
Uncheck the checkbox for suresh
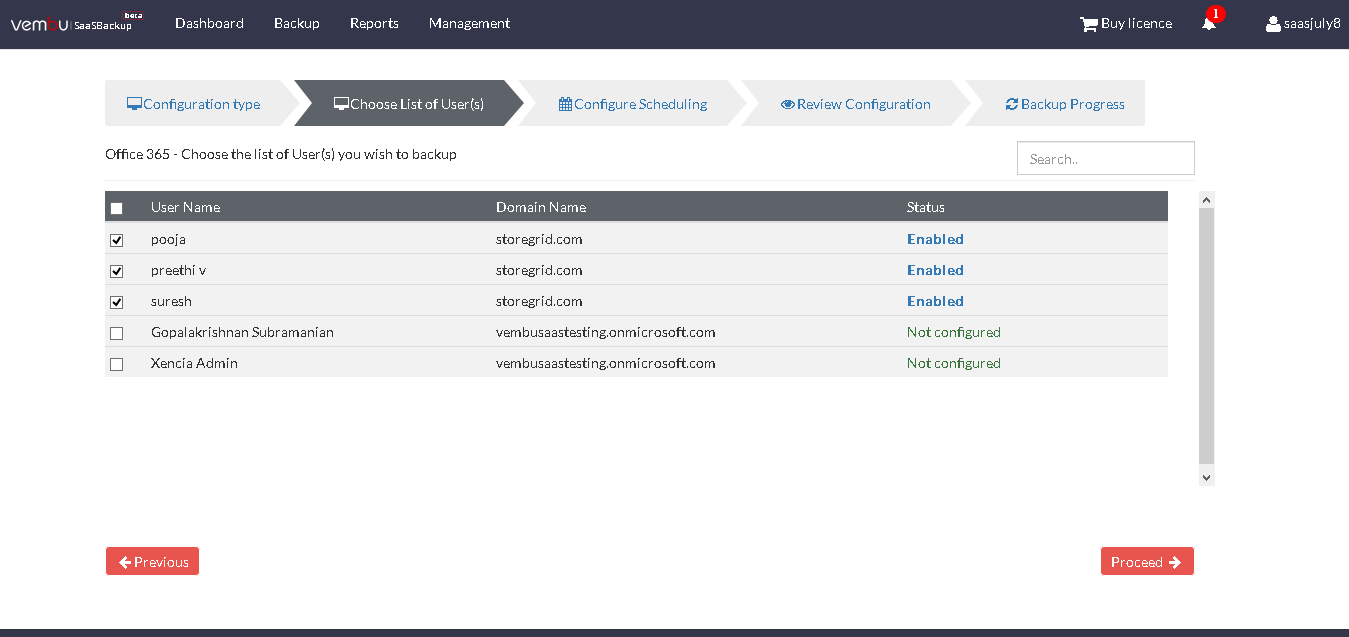(117, 302)
